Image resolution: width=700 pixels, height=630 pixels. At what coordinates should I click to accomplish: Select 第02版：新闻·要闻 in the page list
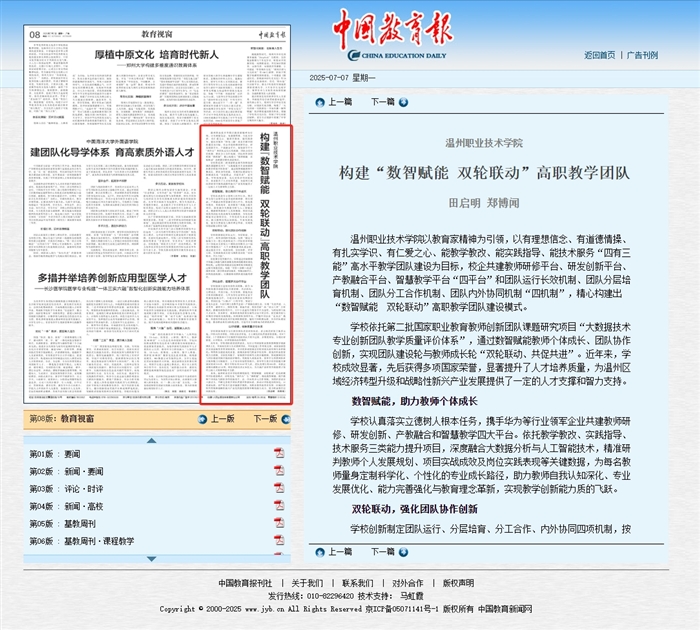[66, 471]
